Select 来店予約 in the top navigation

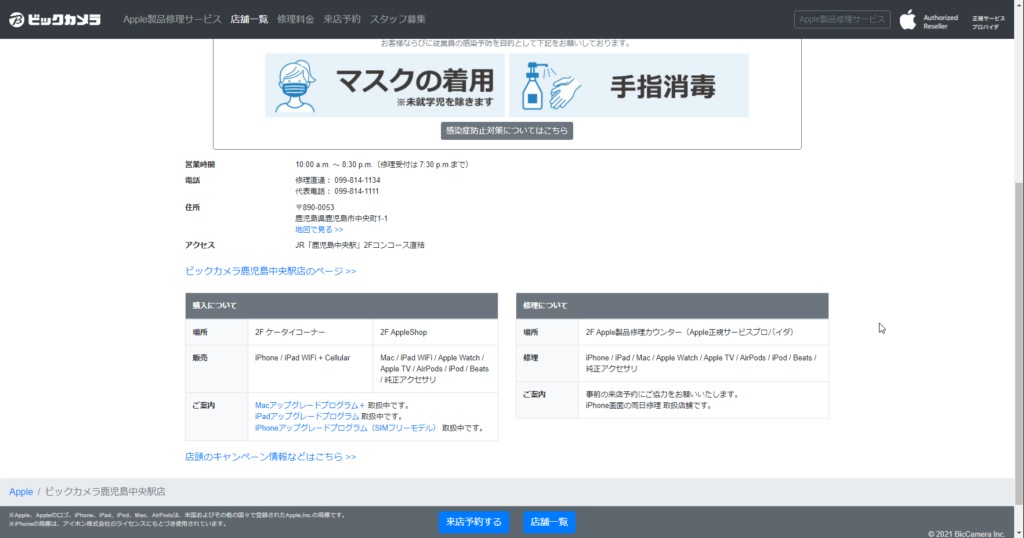(342, 20)
